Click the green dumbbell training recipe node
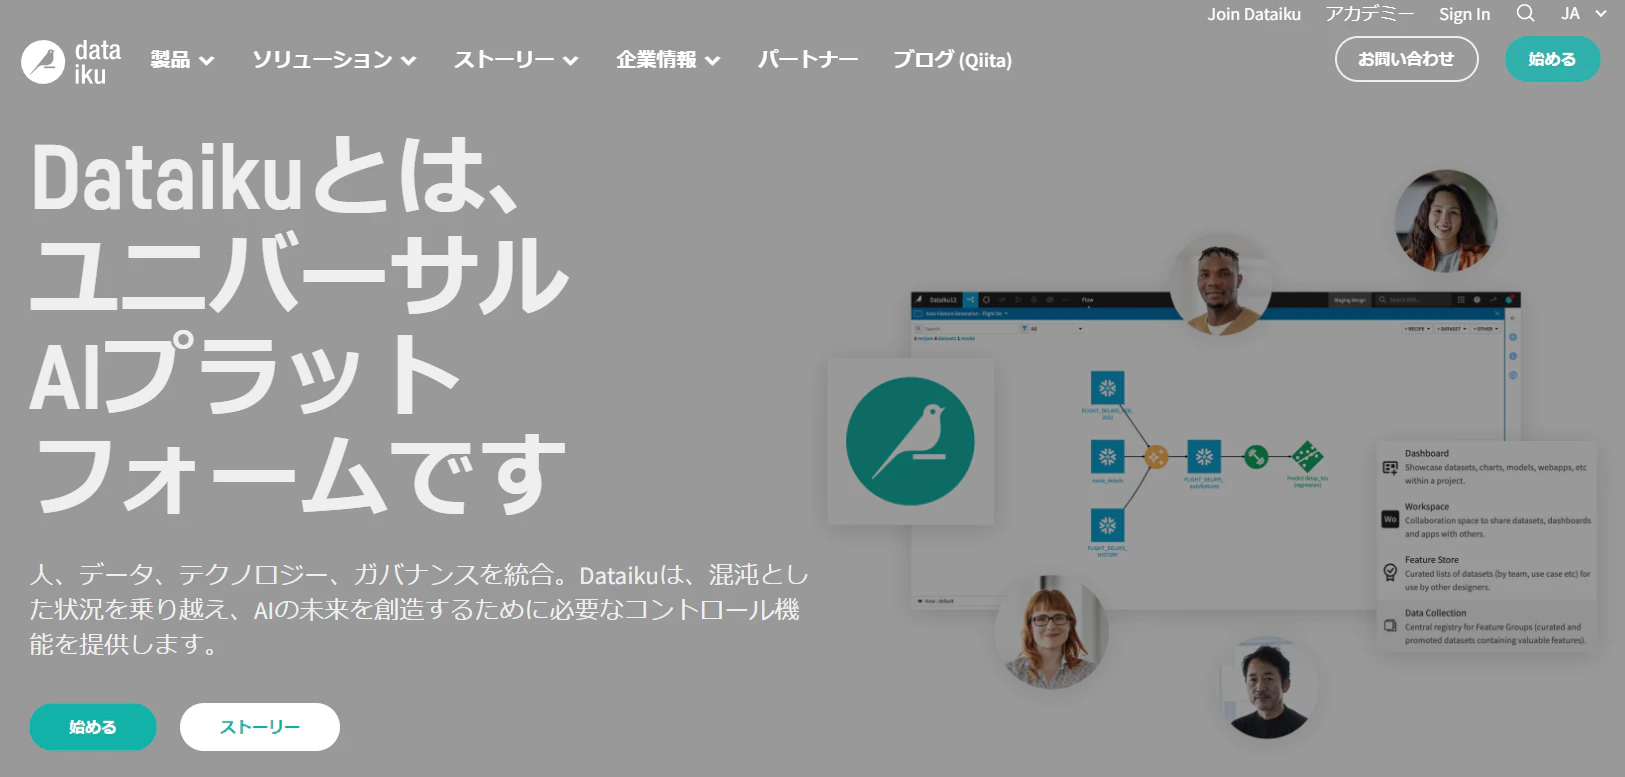 pyautogui.click(x=1255, y=457)
